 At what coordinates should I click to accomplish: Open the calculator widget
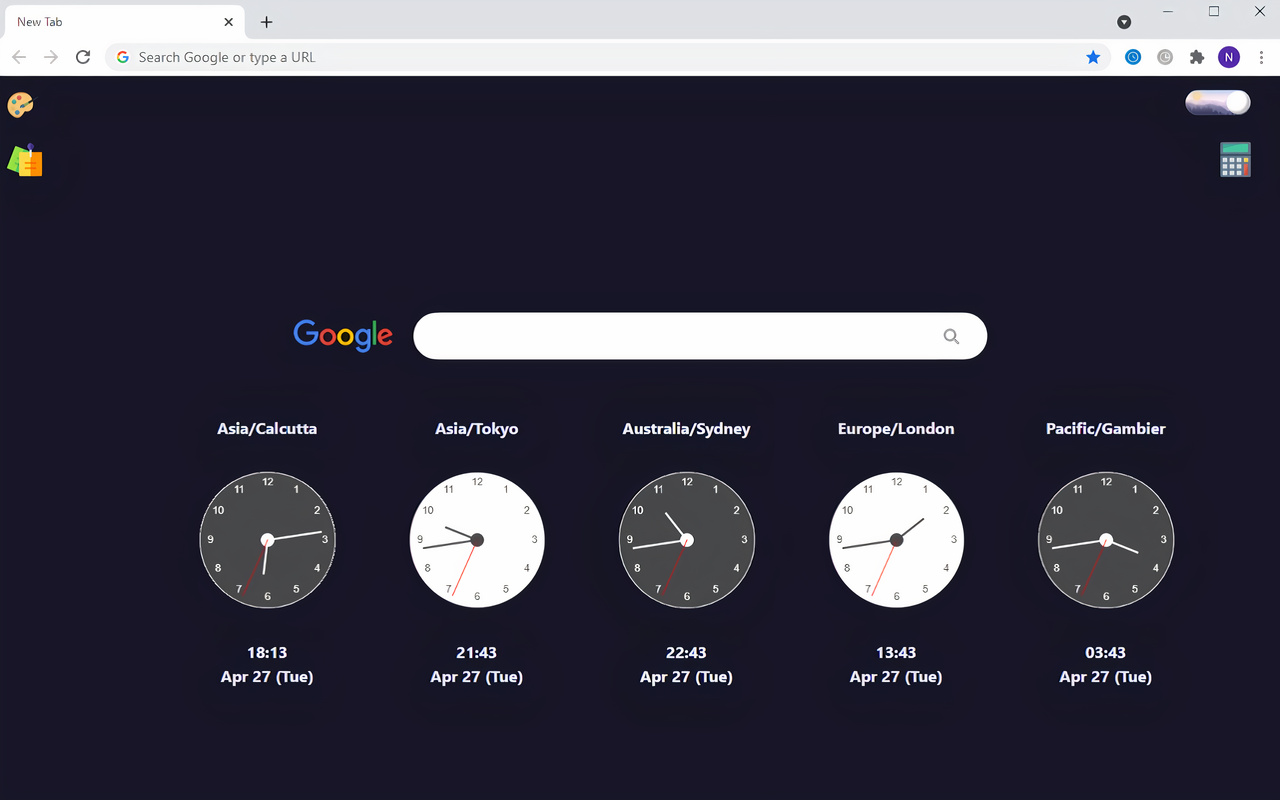(1235, 159)
